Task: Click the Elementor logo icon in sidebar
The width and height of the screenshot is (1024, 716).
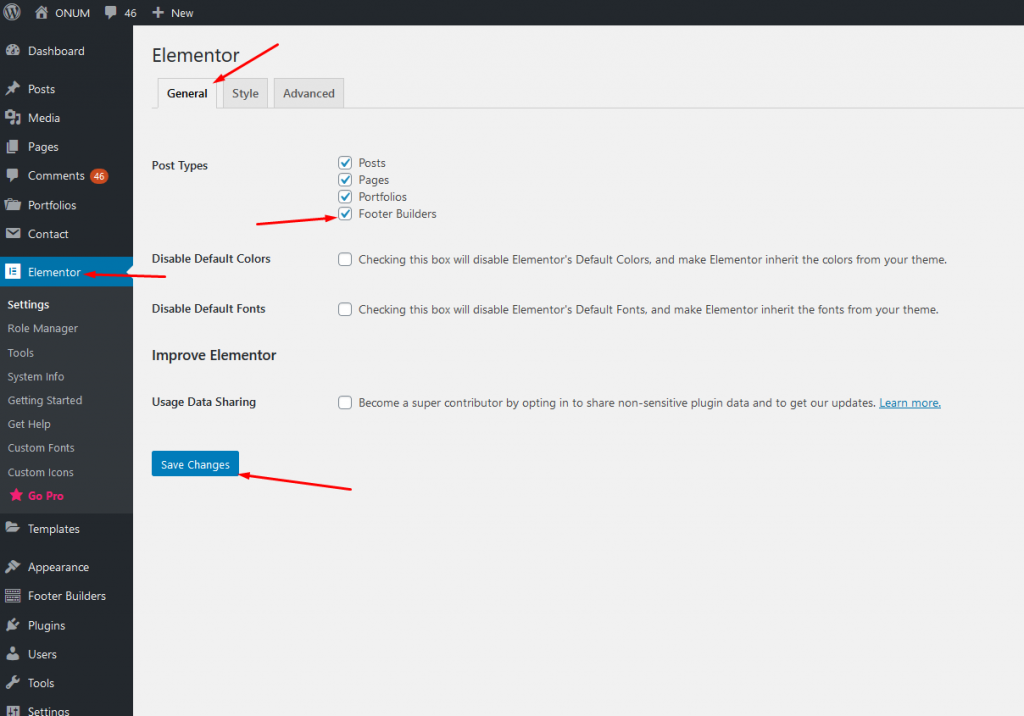Action: click(x=12, y=271)
